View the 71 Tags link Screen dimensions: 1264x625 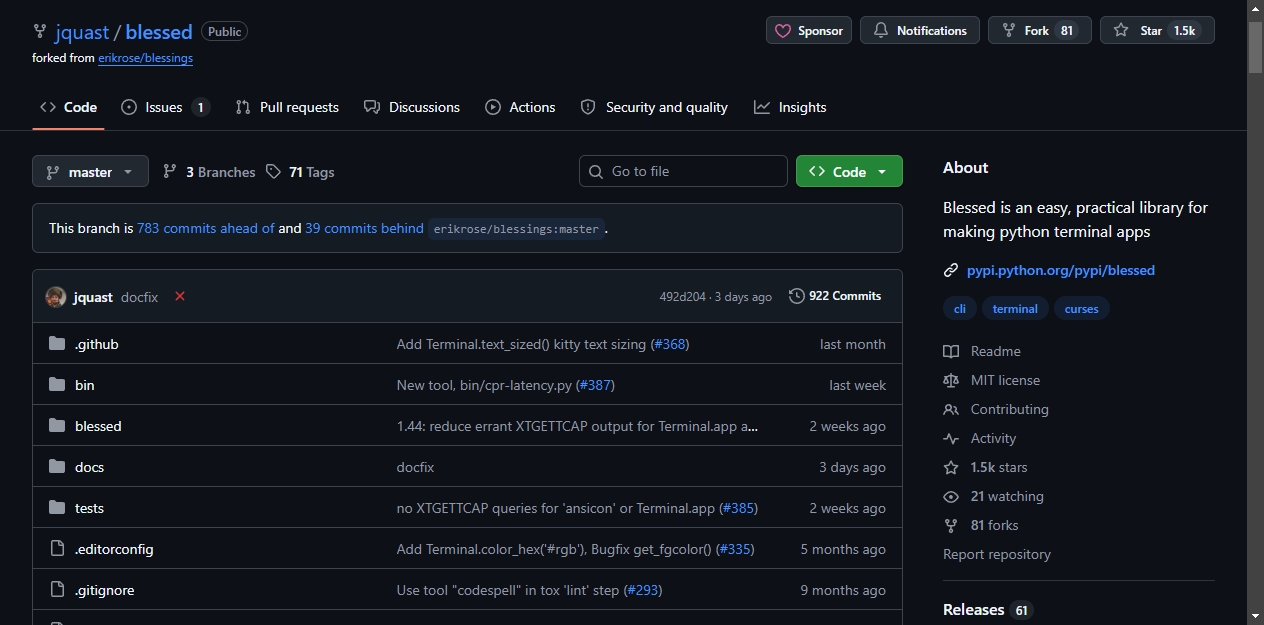click(300, 172)
